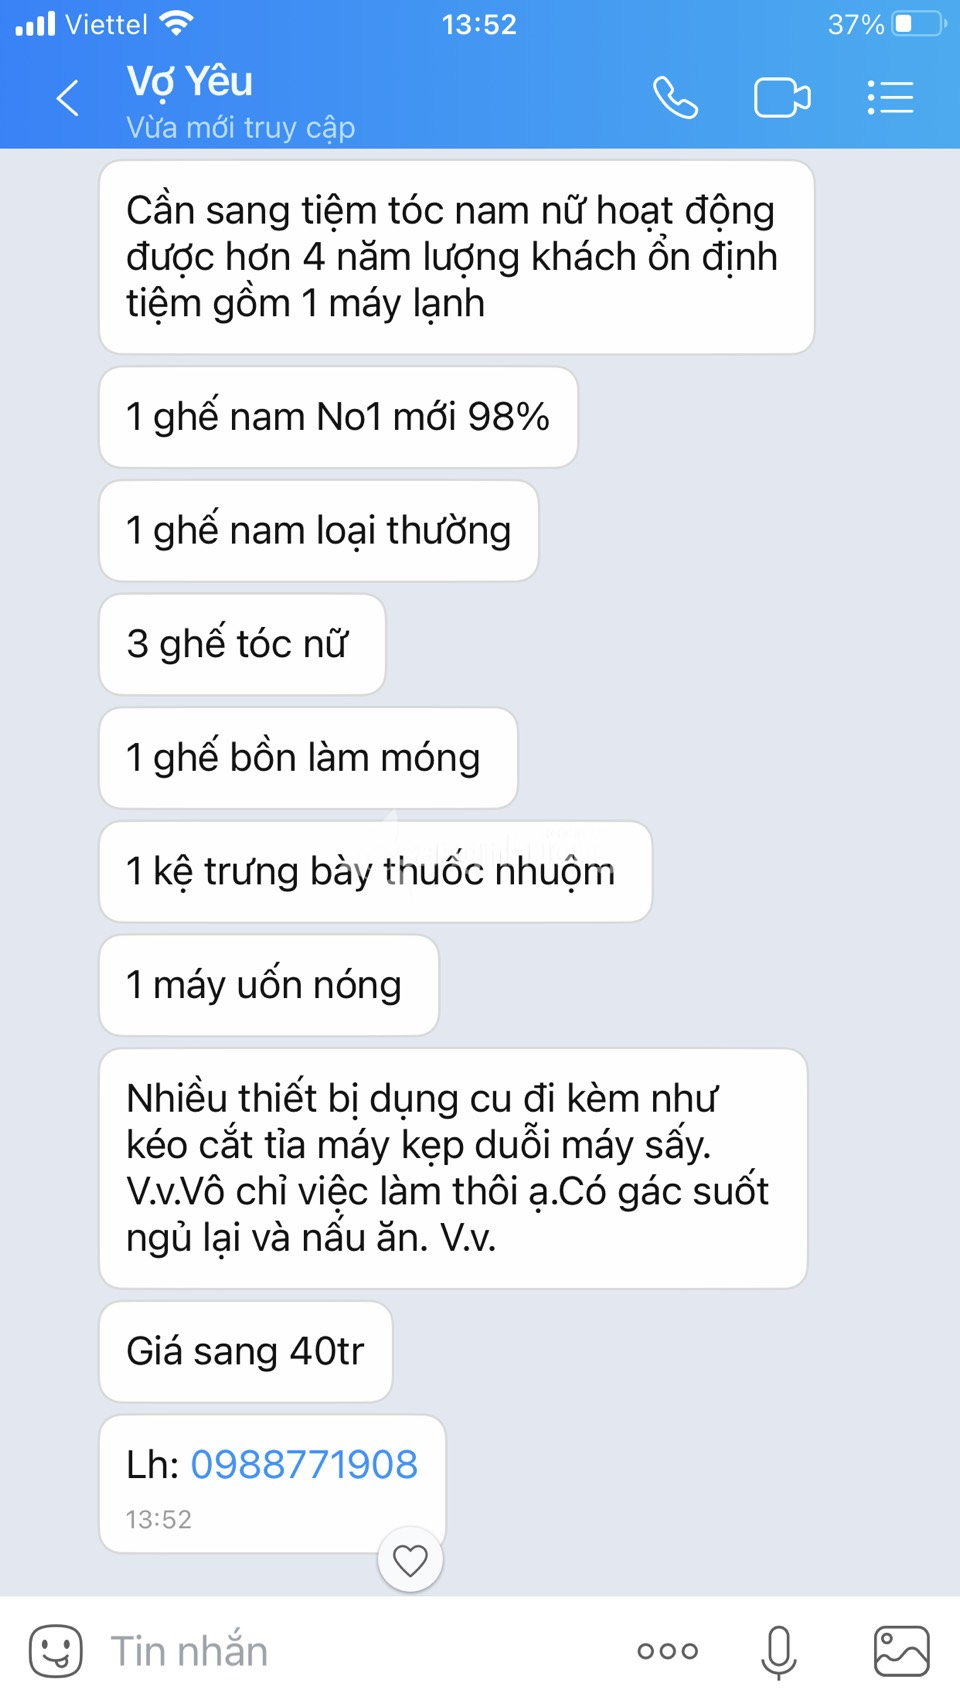
Task: Select the '1 ghế bồn làm móng' message
Action: tap(308, 758)
